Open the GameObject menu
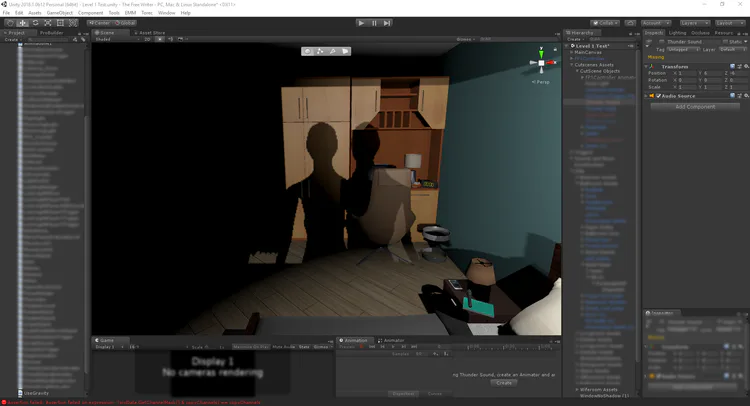Viewport: 750px width, 406px height. point(60,13)
